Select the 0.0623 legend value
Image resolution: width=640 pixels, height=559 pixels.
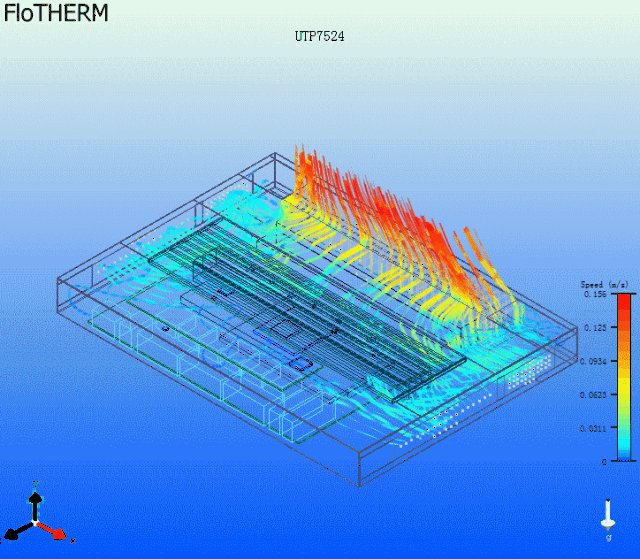(x=593, y=395)
